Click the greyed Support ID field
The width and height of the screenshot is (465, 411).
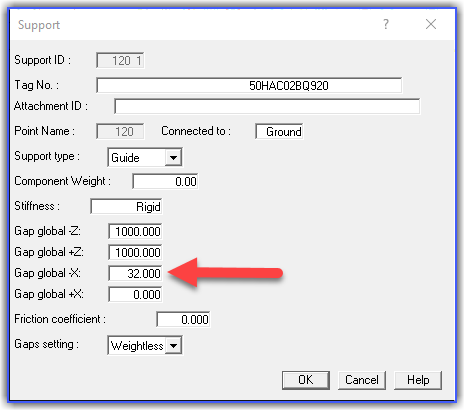coord(120,60)
